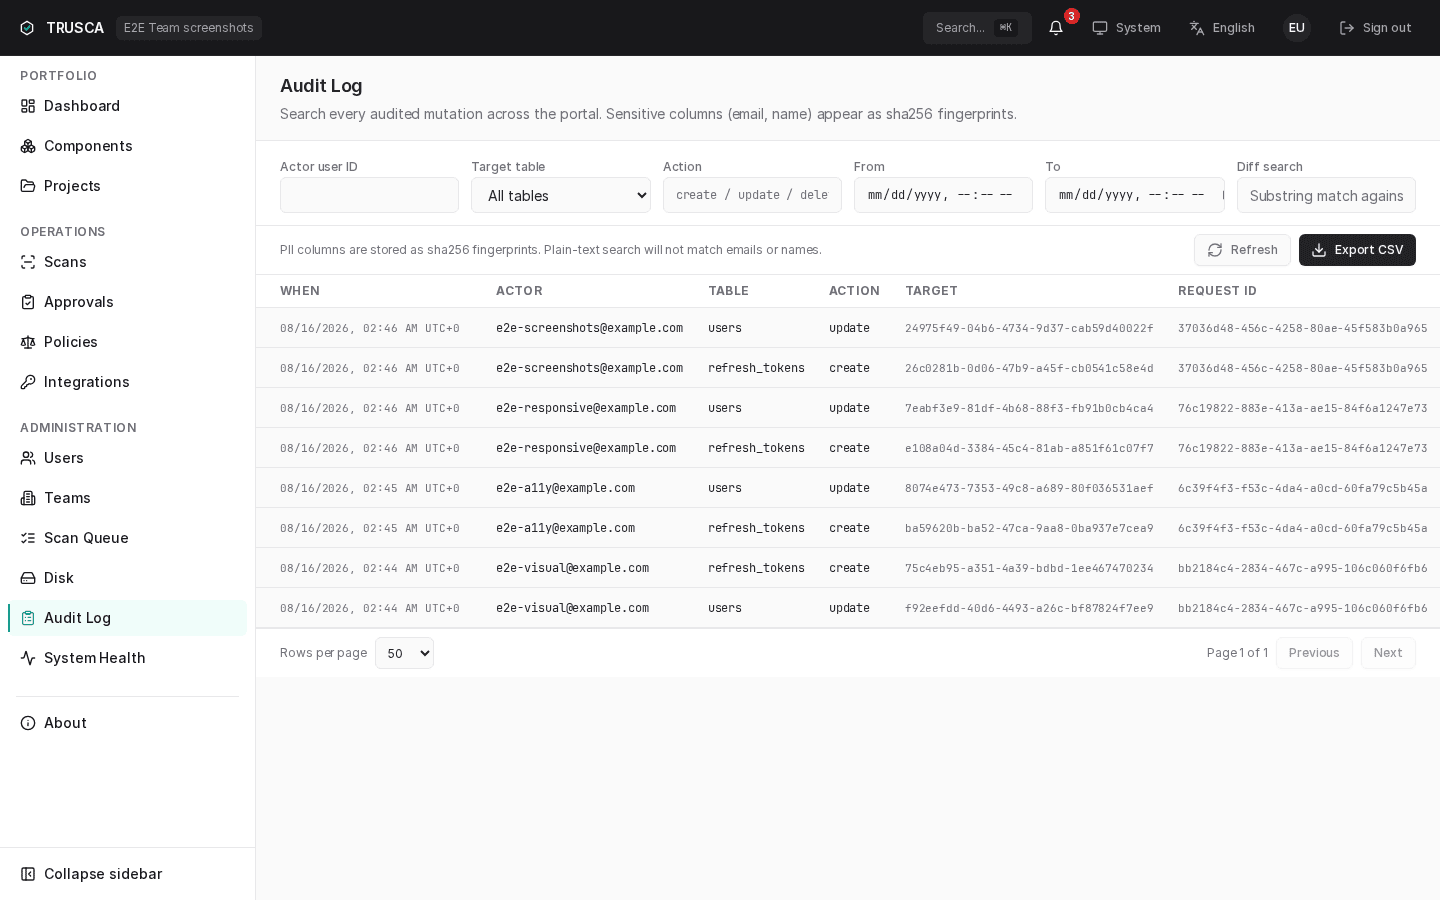The height and width of the screenshot is (900, 1440).
Task: Export audit log as CSV
Action: tap(1357, 250)
